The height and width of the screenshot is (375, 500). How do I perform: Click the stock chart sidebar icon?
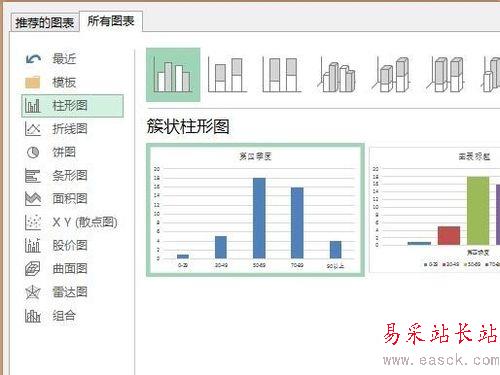click(33, 245)
